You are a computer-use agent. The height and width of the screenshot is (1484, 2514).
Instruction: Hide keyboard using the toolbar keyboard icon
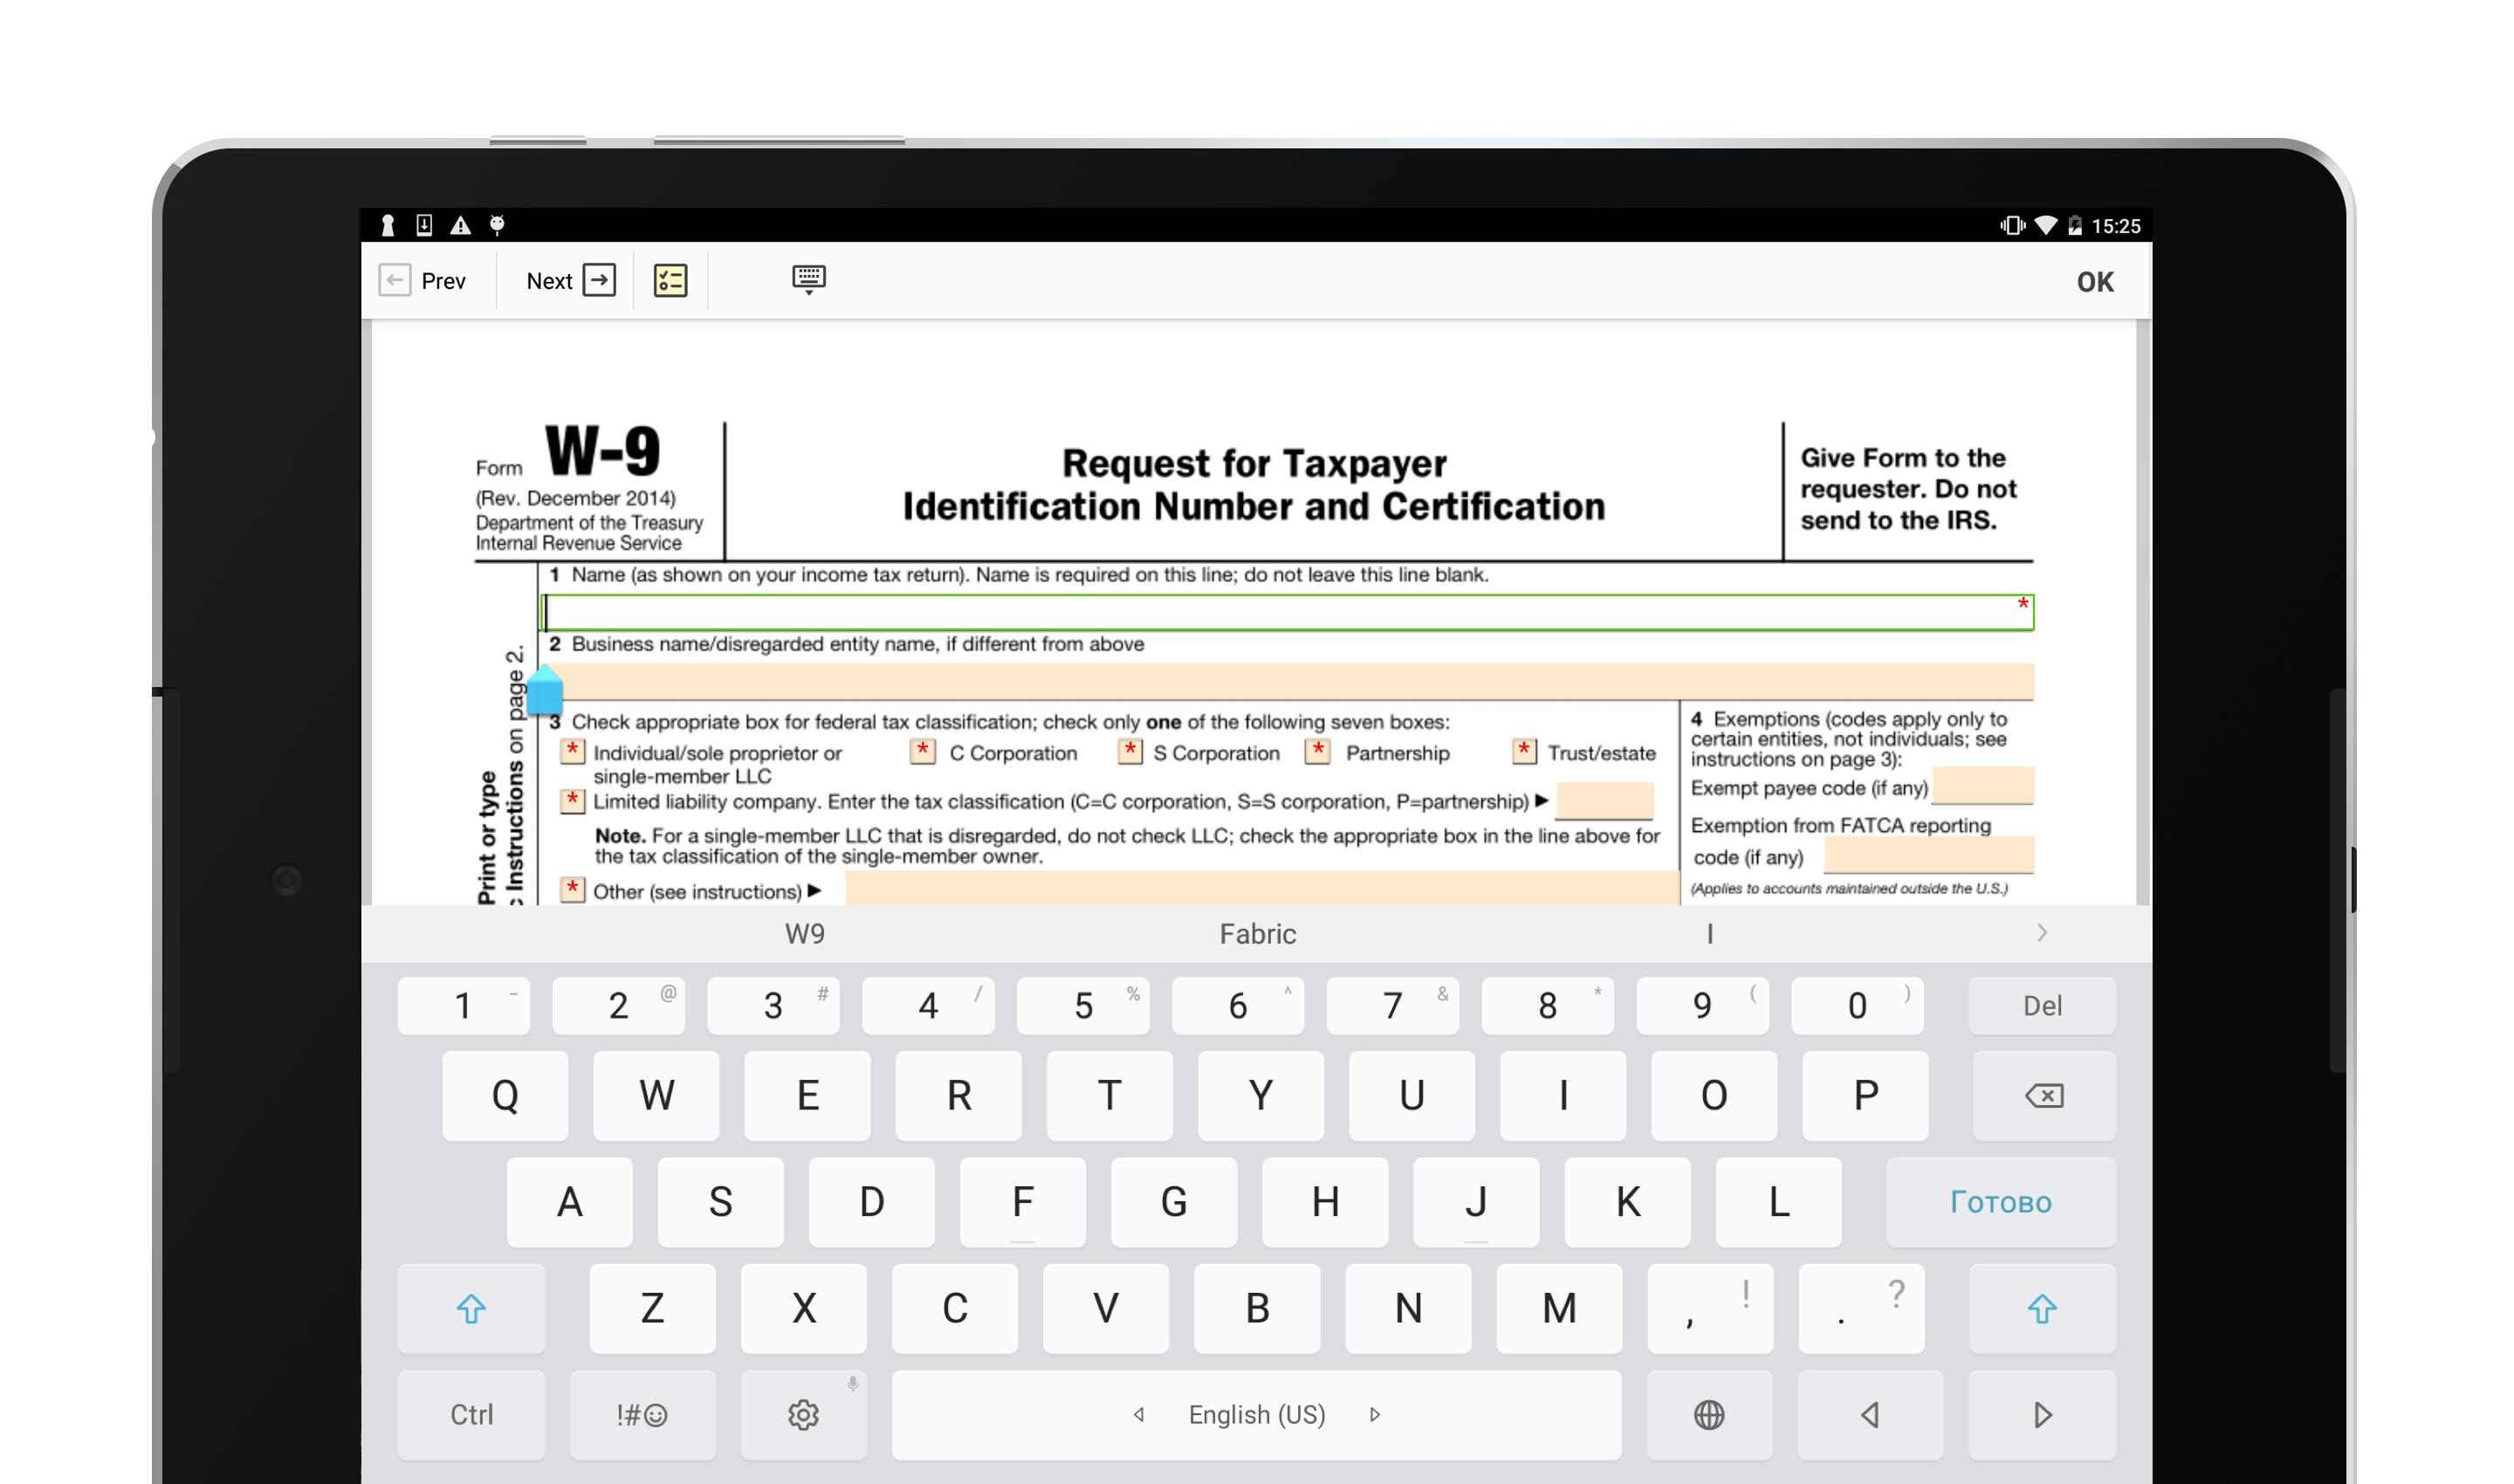pyautogui.click(x=808, y=279)
